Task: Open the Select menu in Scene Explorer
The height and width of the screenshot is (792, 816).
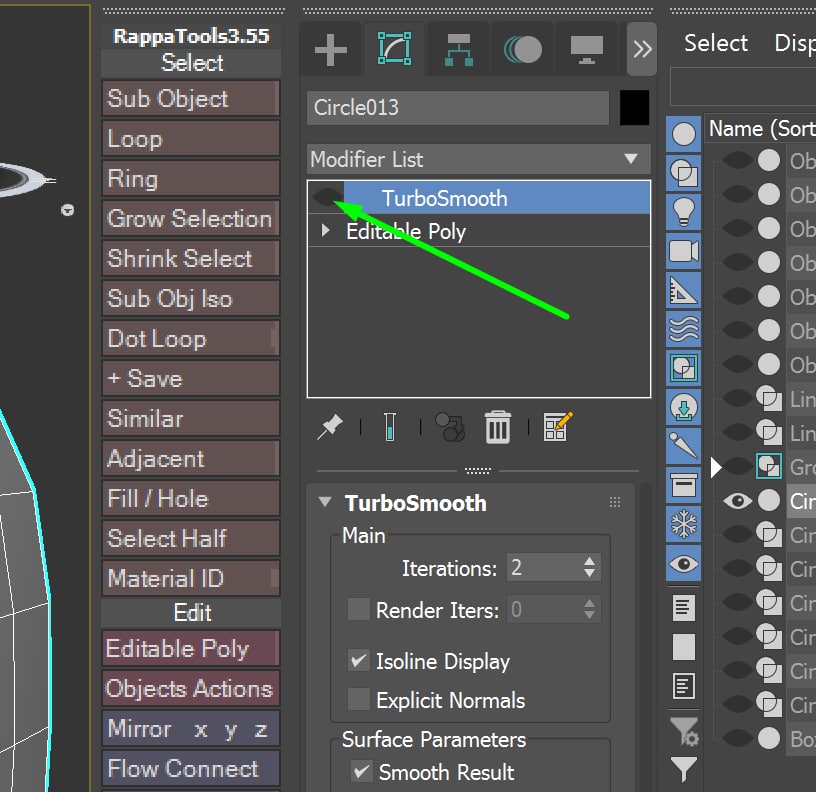Action: (716, 43)
